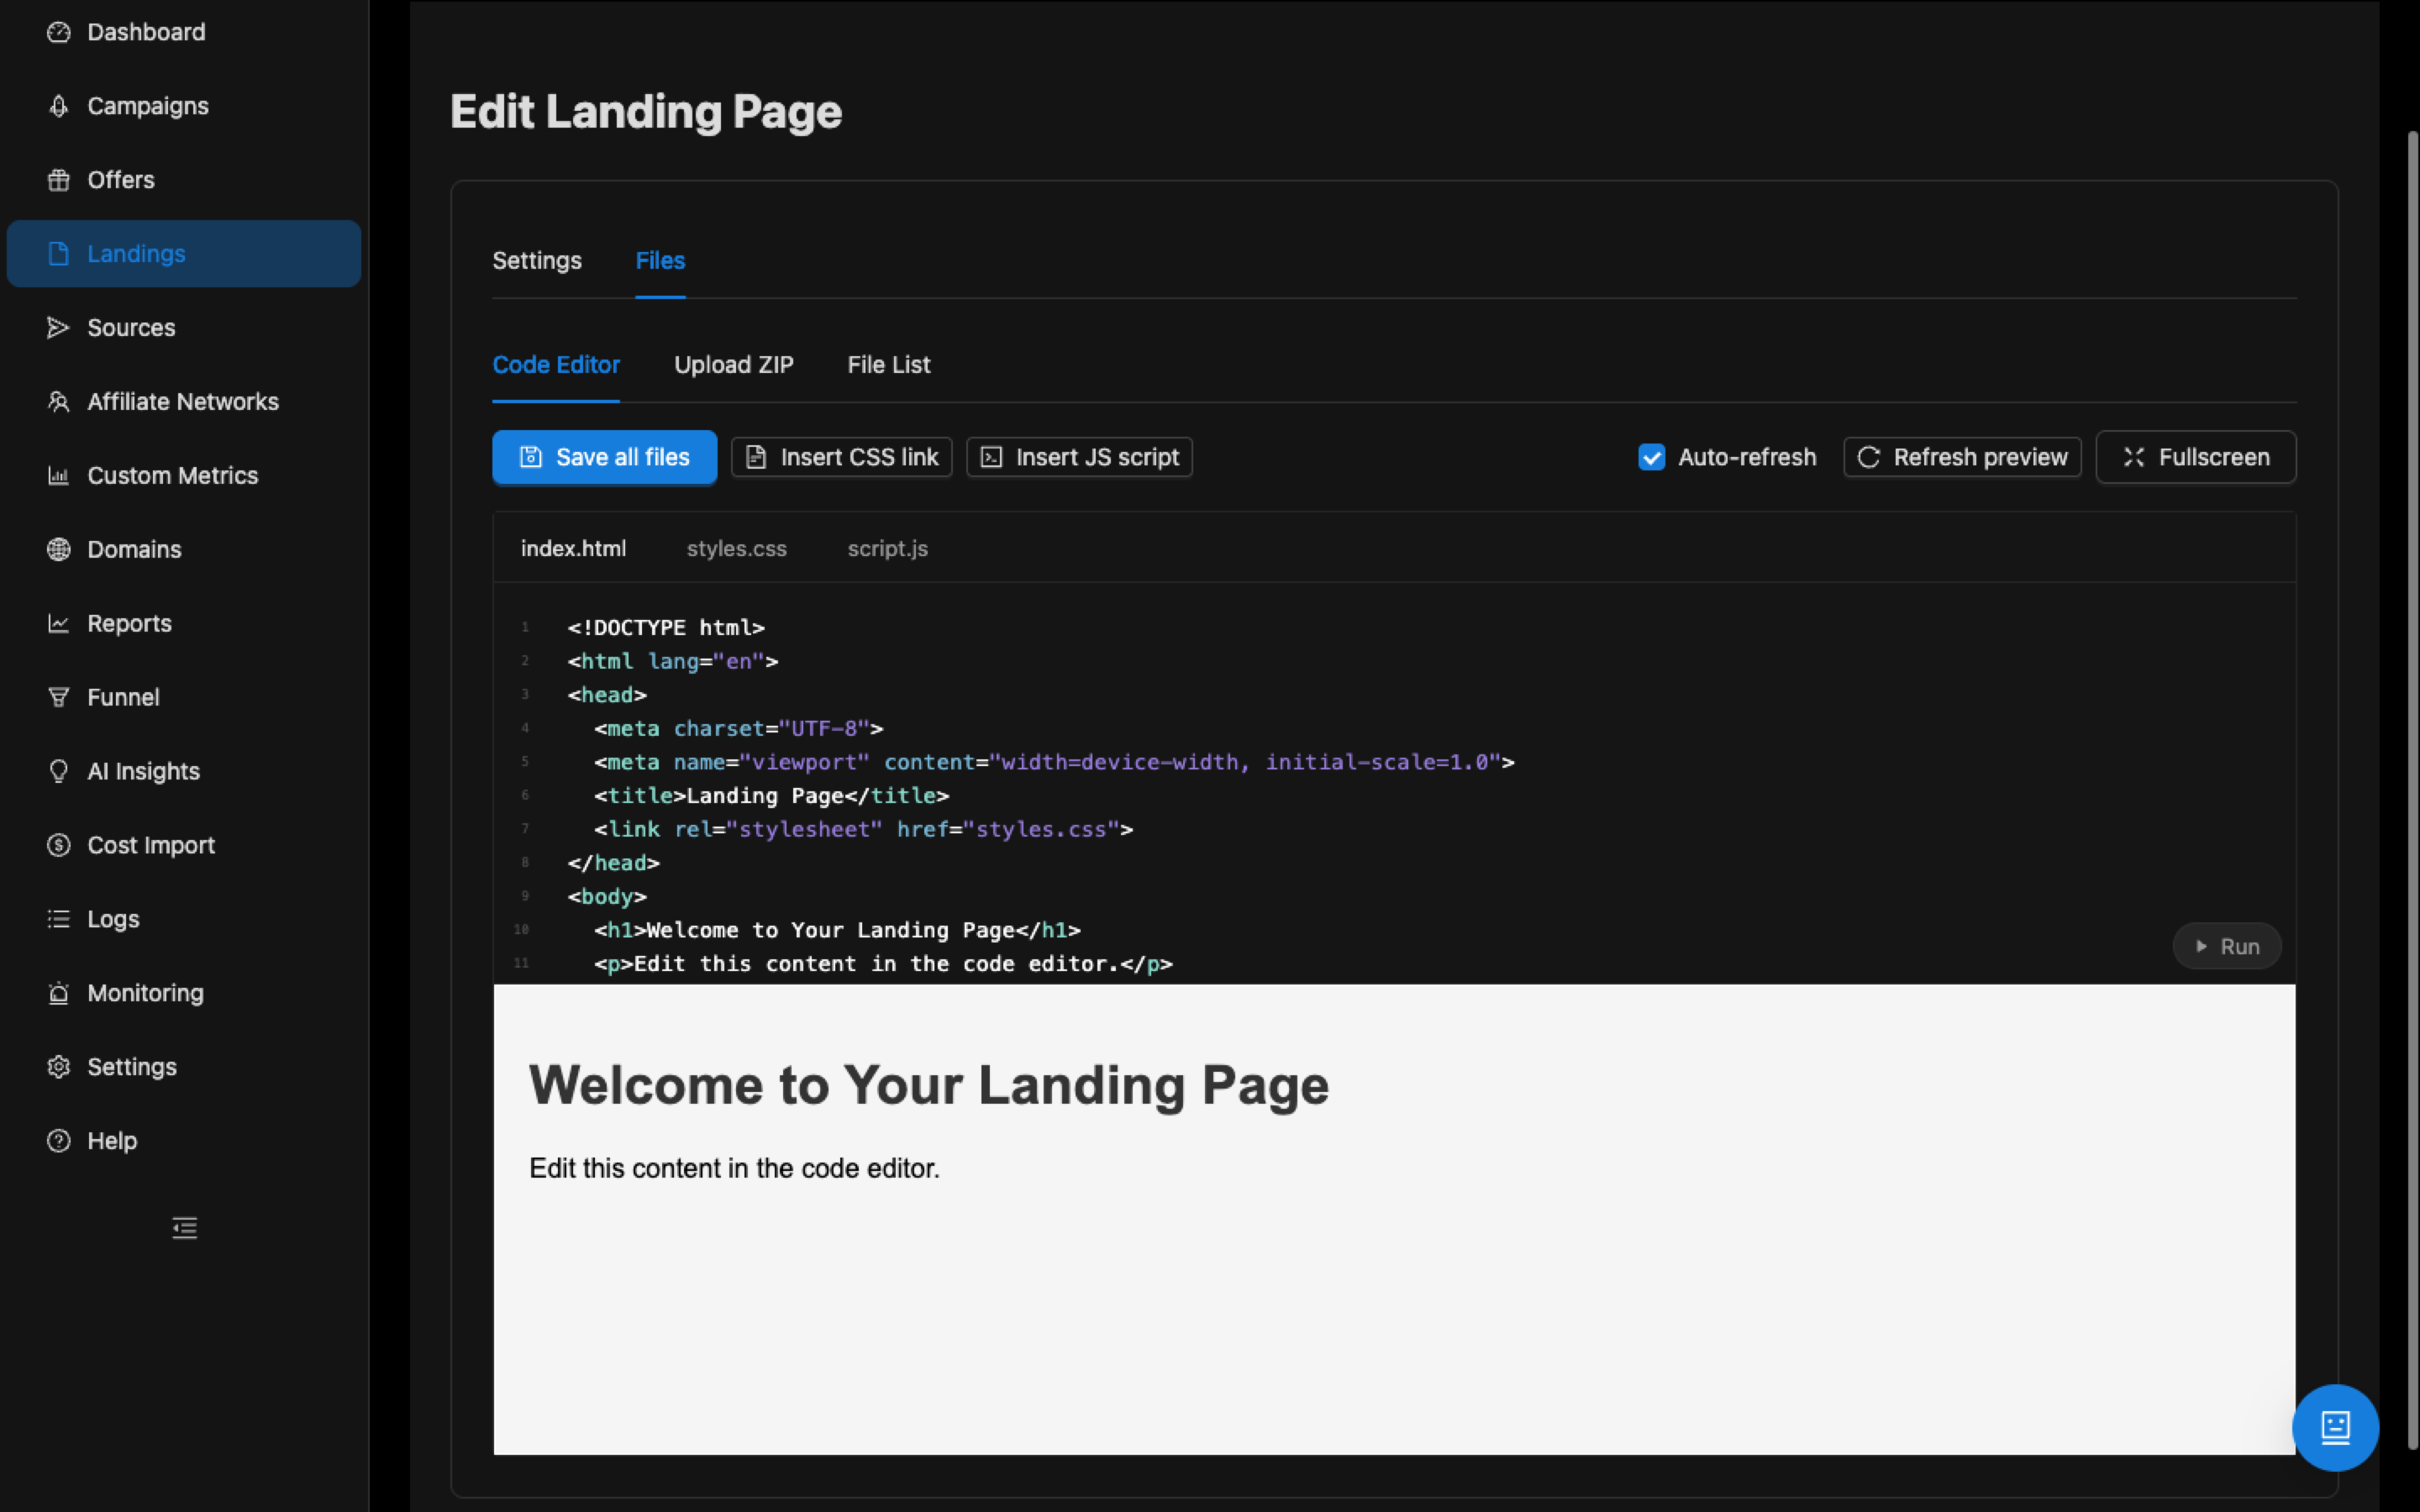Click Insert JS script button
The width and height of the screenshot is (2420, 1512).
pyautogui.click(x=1079, y=457)
